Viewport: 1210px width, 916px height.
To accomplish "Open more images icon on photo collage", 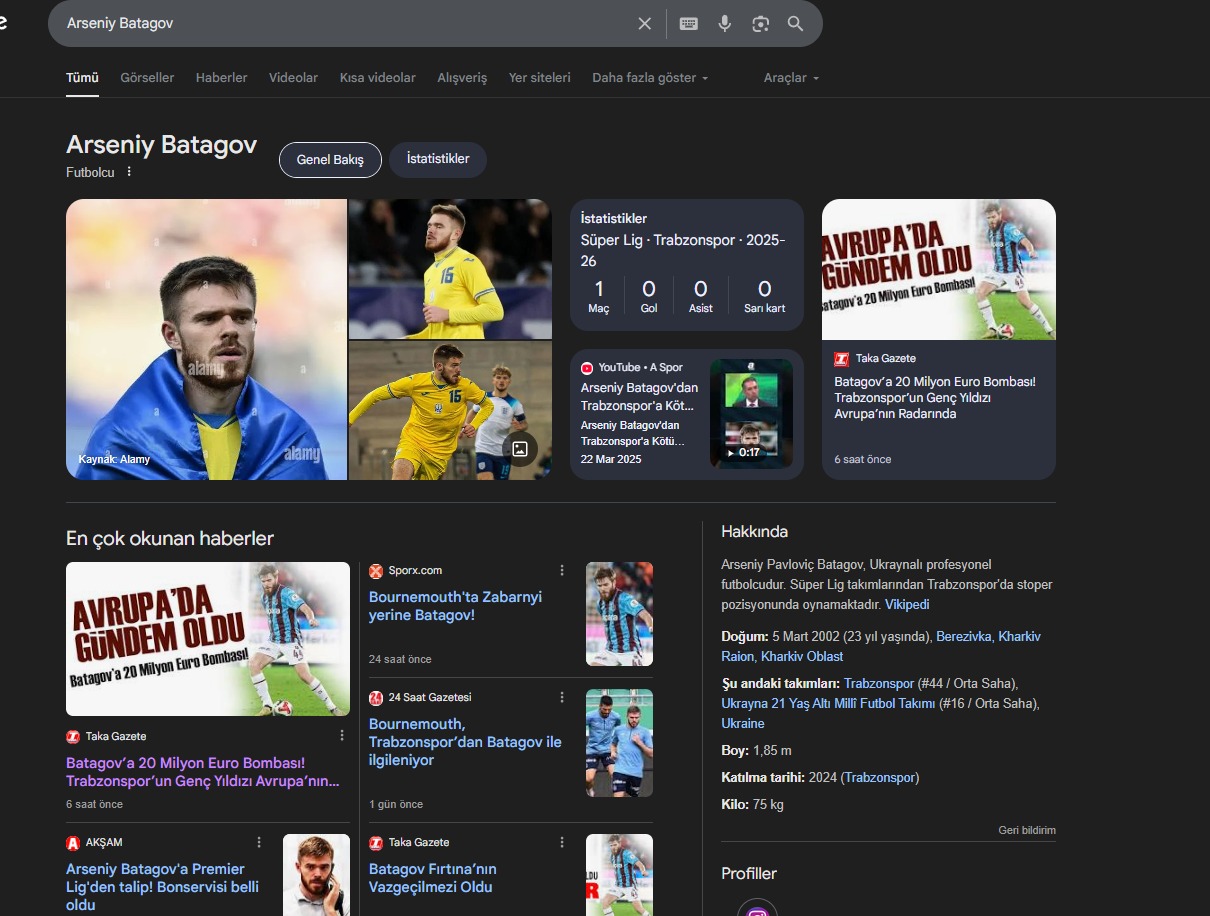I will click(x=520, y=449).
